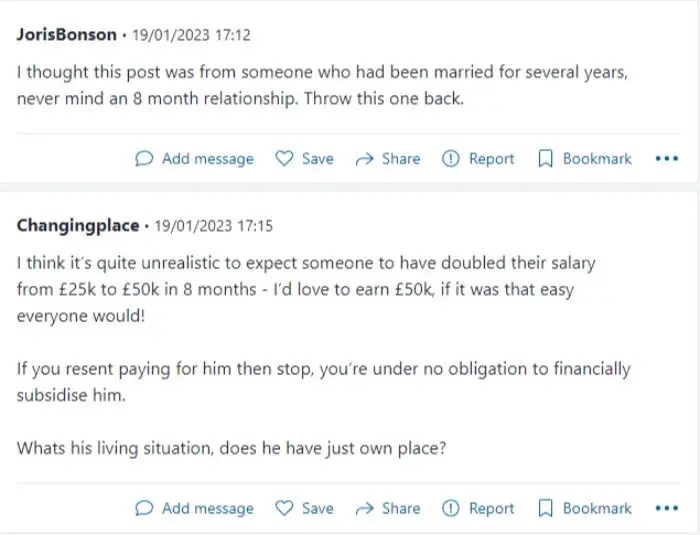Click Share arrow icon on Changingplace's post
The image size is (700, 535).
pos(364,509)
